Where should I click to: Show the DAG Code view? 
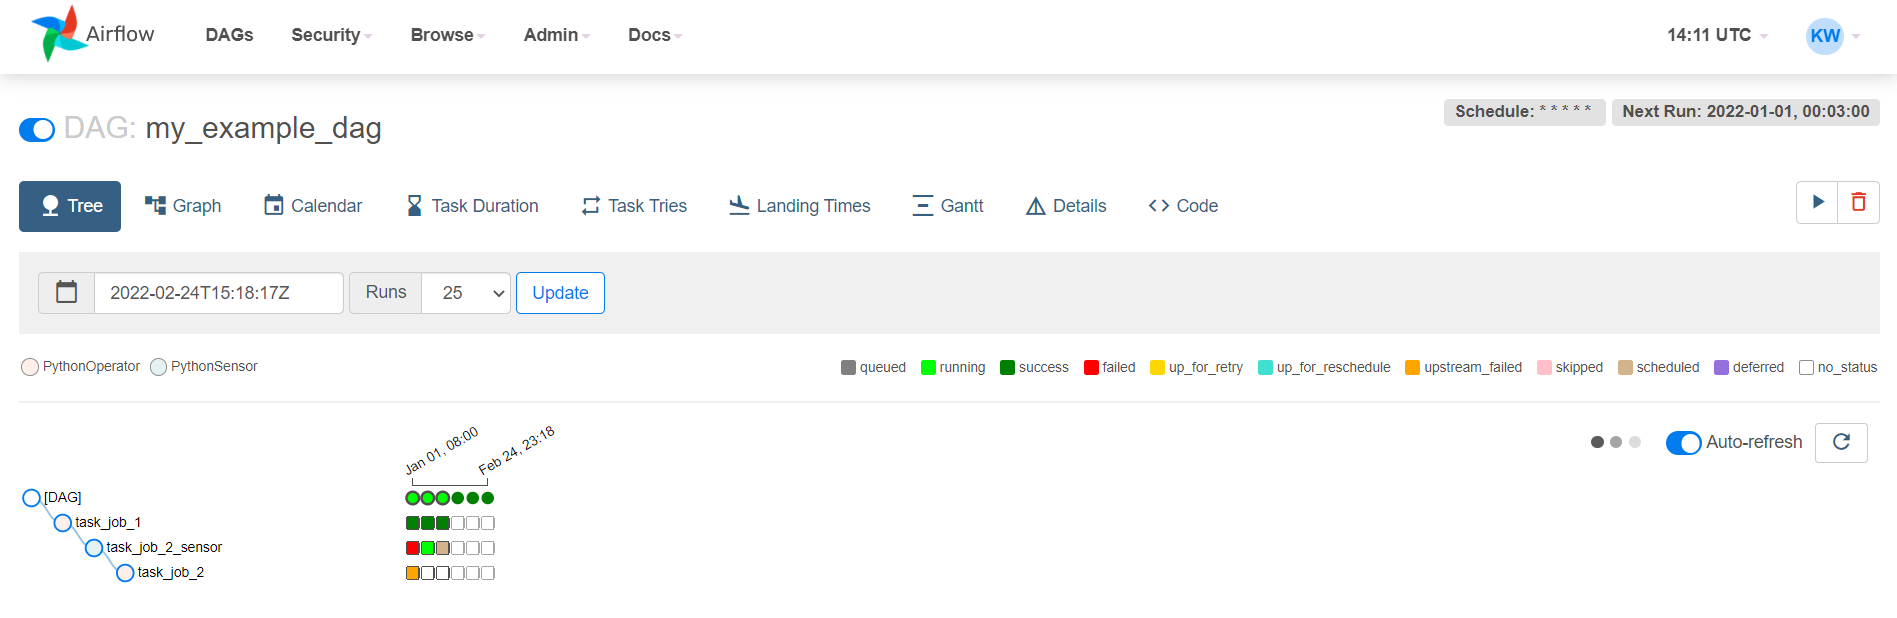1183,206
